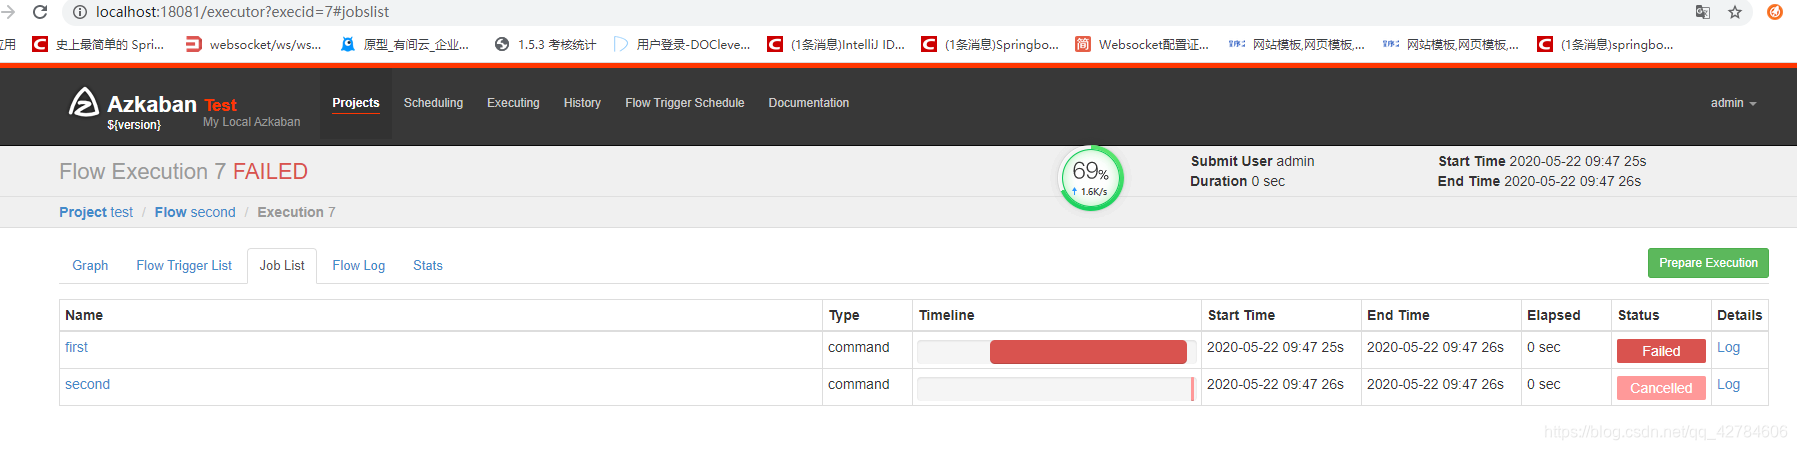Click the 69% network speed floating widget
1797x450 pixels.
click(x=1091, y=179)
